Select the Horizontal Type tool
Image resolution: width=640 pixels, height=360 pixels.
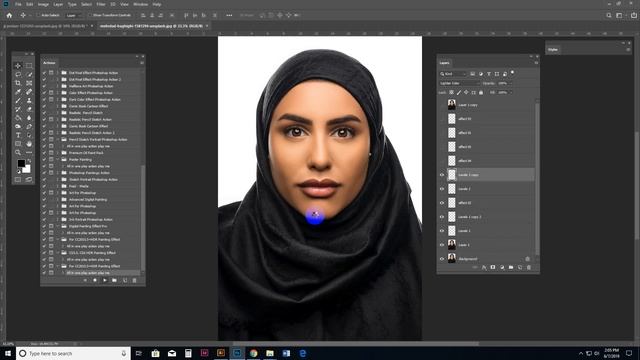click(x=18, y=135)
